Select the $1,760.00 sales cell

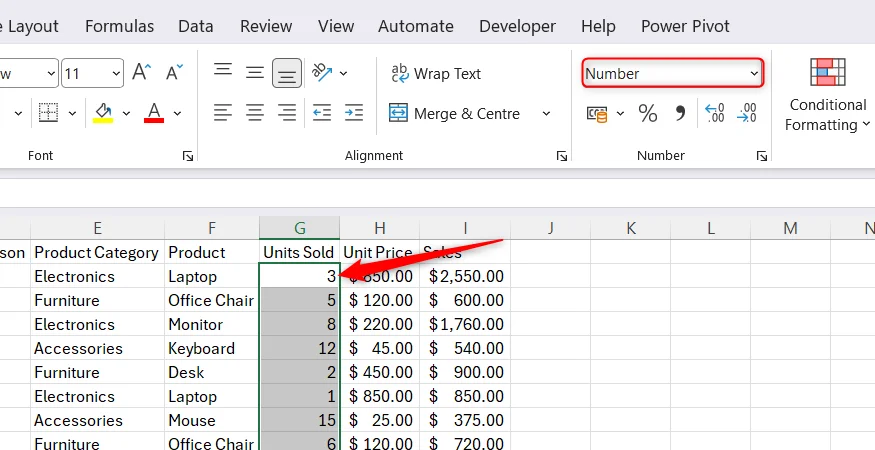tap(465, 324)
